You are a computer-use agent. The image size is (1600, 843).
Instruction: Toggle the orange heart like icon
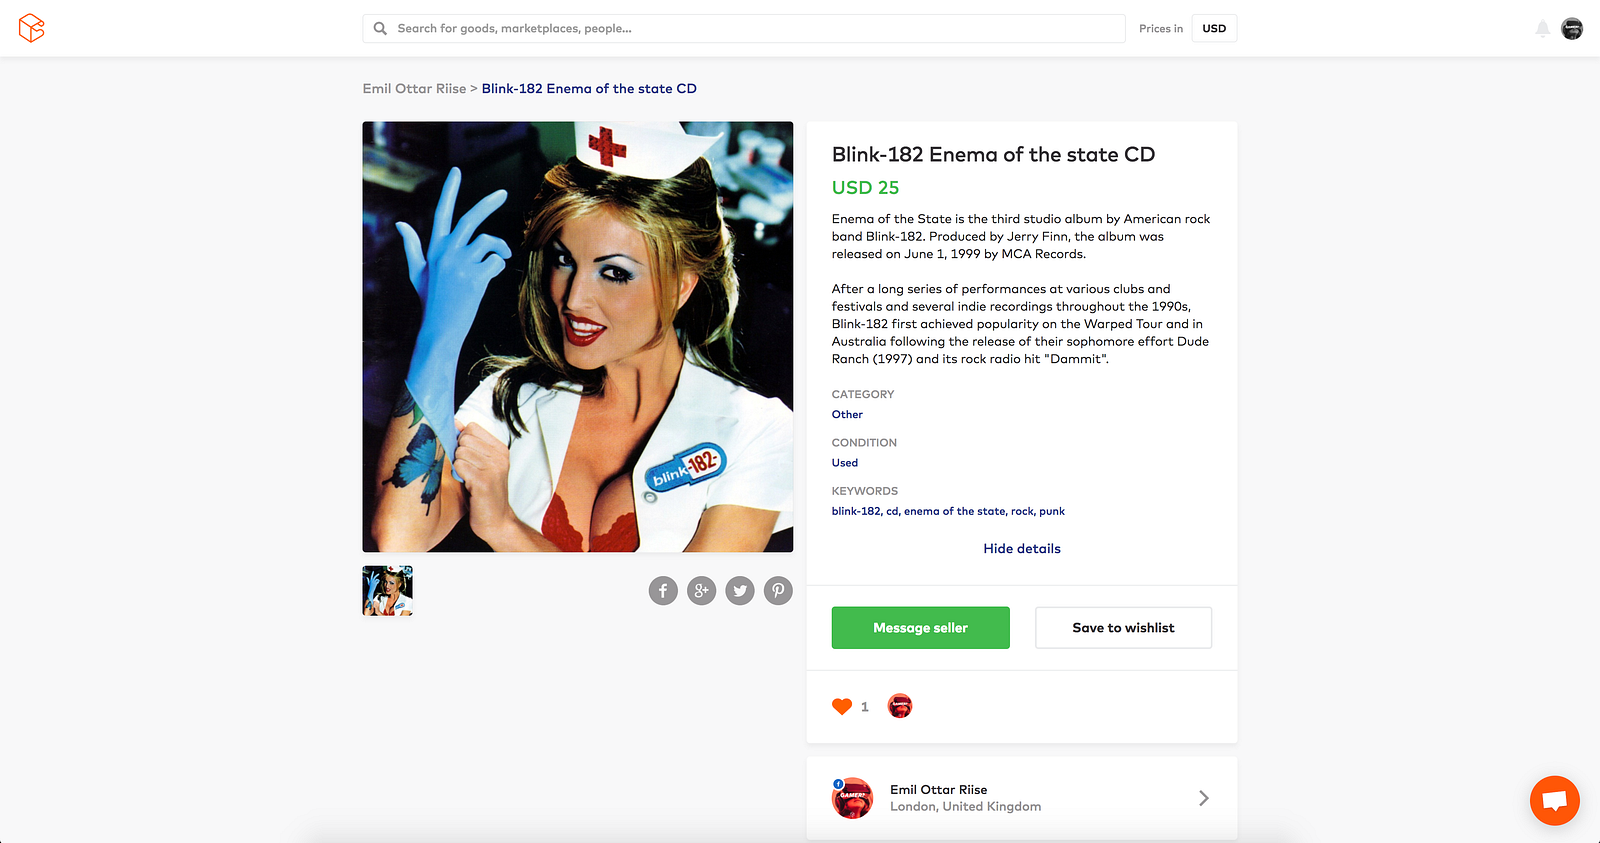(x=842, y=706)
